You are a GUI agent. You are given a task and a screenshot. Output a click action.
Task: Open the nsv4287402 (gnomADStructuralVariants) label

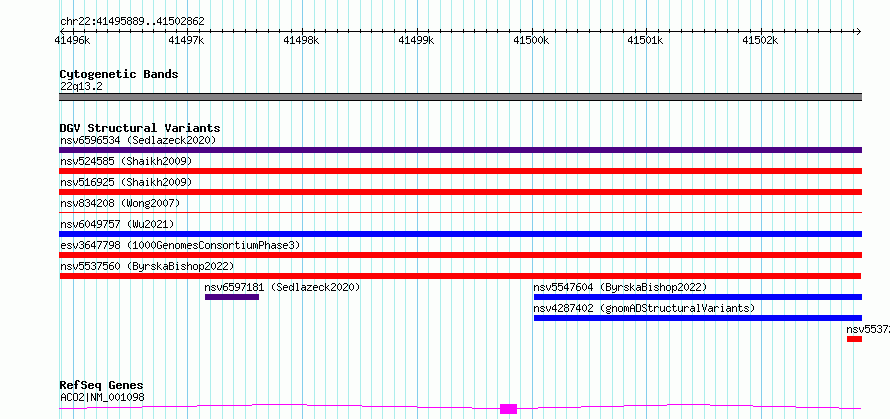pos(644,308)
